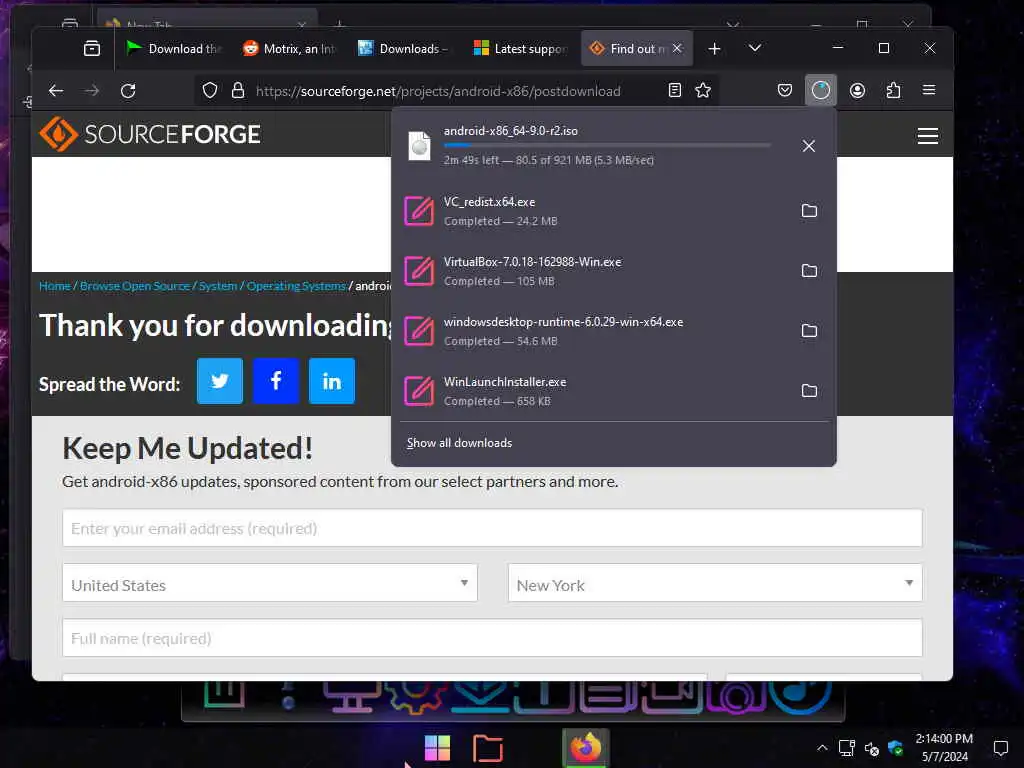The height and width of the screenshot is (768, 1024).
Task: Share on LinkedIn button
Action: point(332,381)
